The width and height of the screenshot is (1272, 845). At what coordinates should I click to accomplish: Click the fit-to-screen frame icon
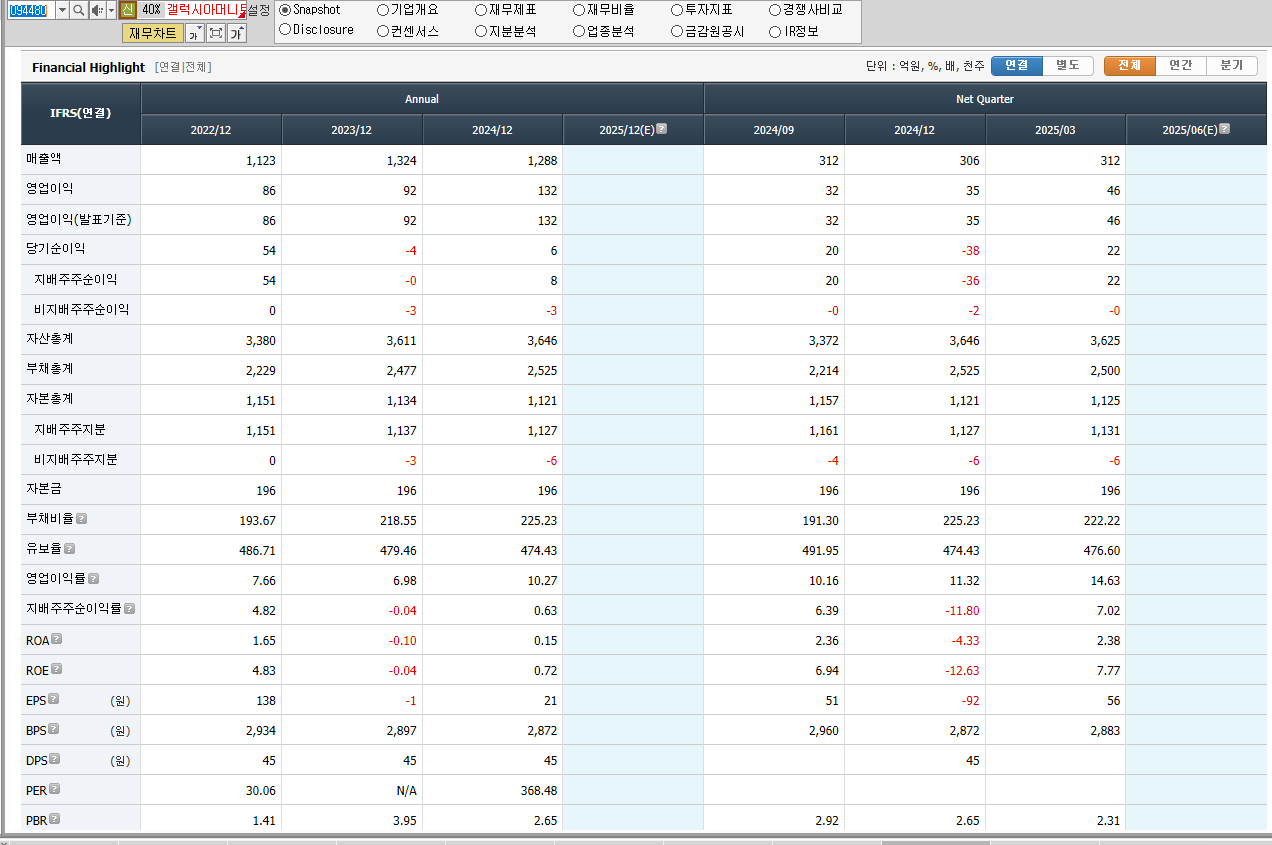[215, 33]
